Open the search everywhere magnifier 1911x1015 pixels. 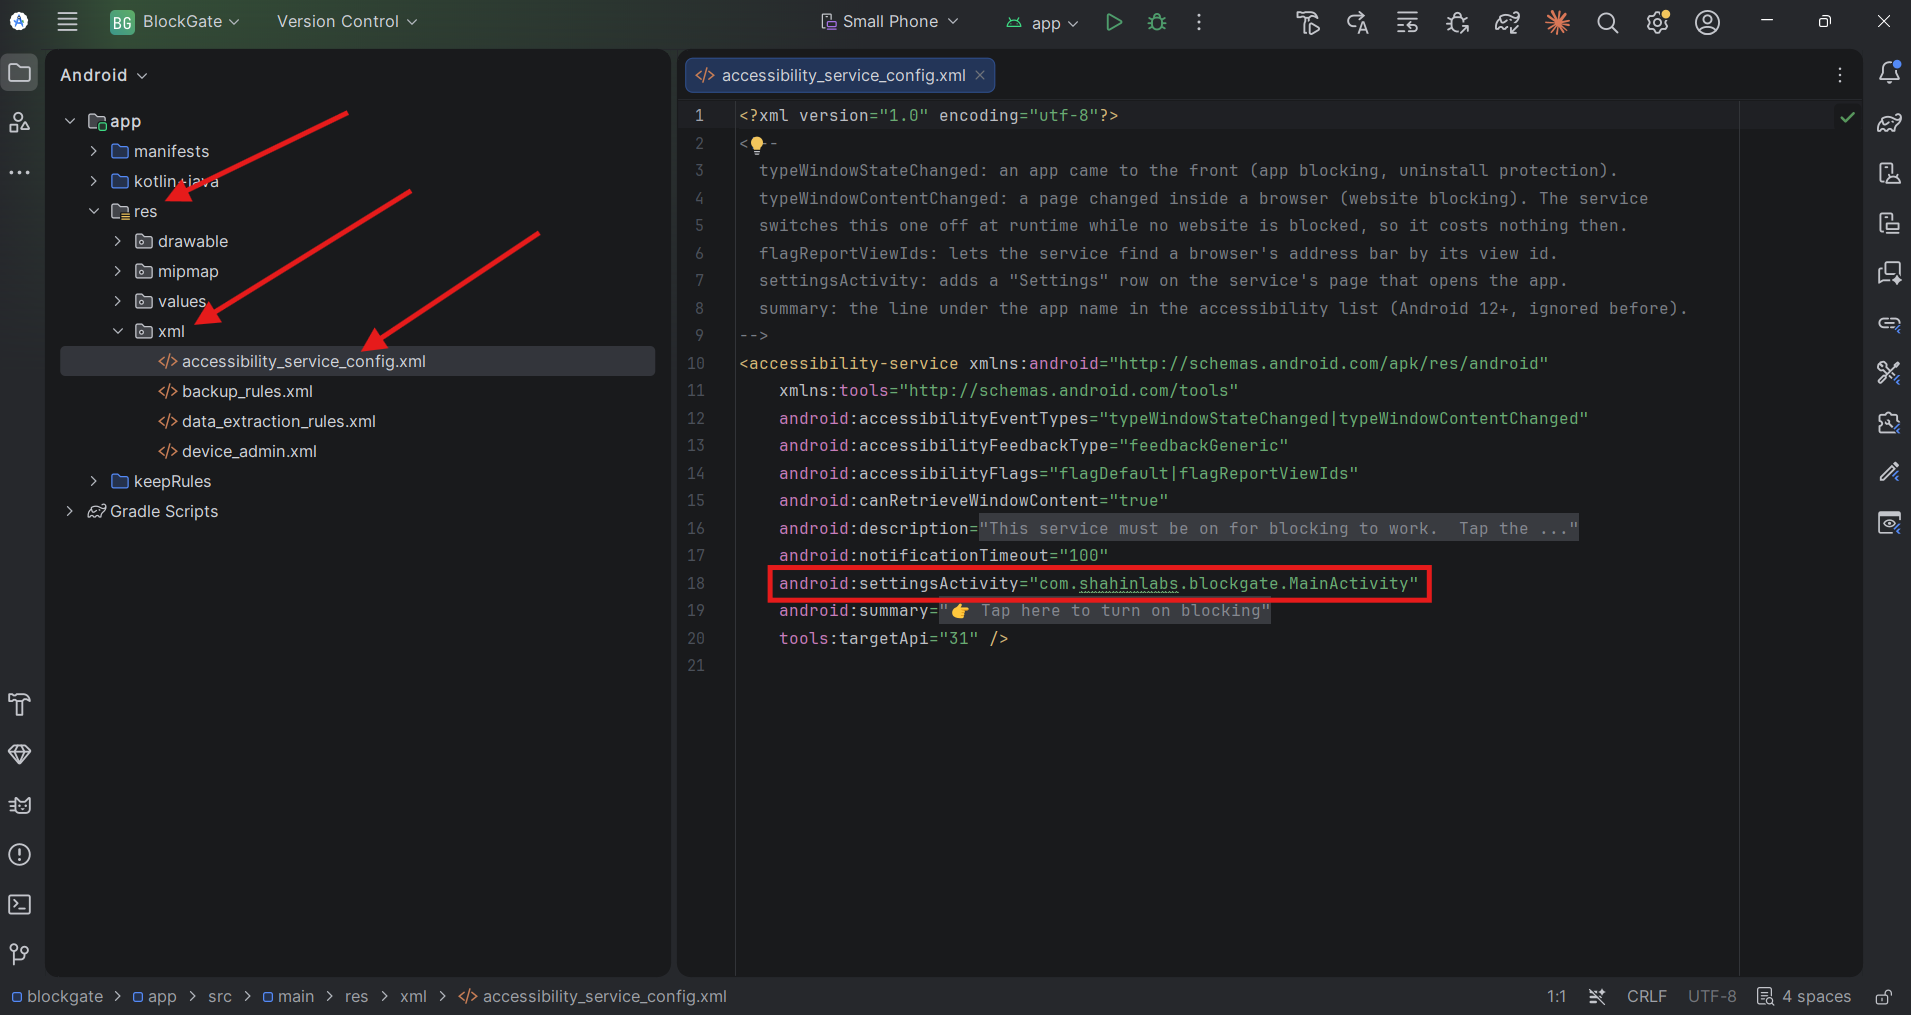1607,22
